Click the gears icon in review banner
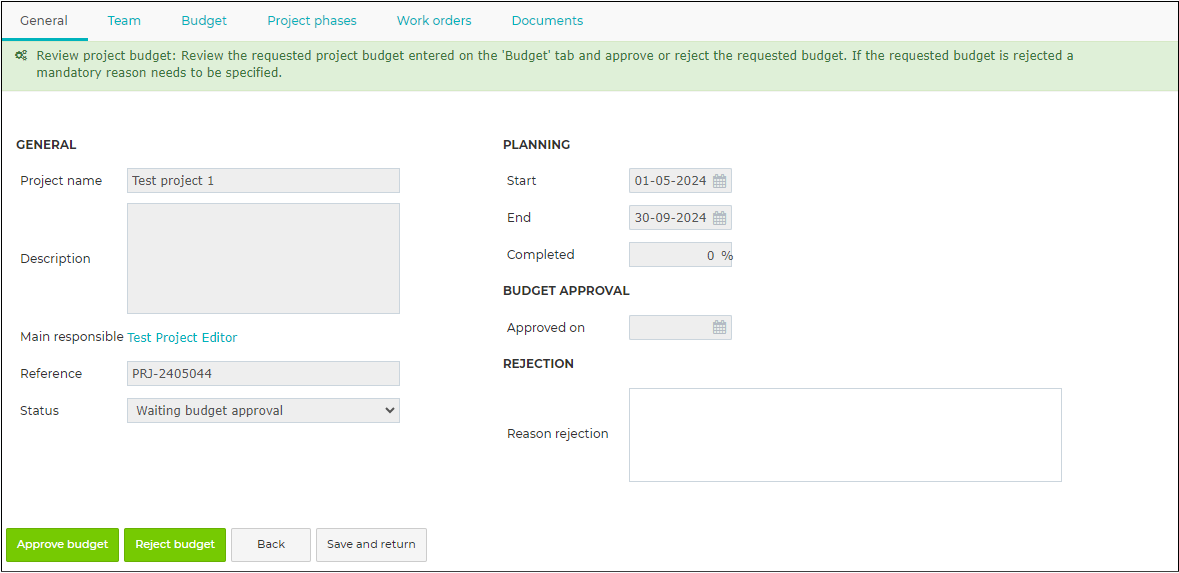The height and width of the screenshot is (573, 1179). (22, 55)
